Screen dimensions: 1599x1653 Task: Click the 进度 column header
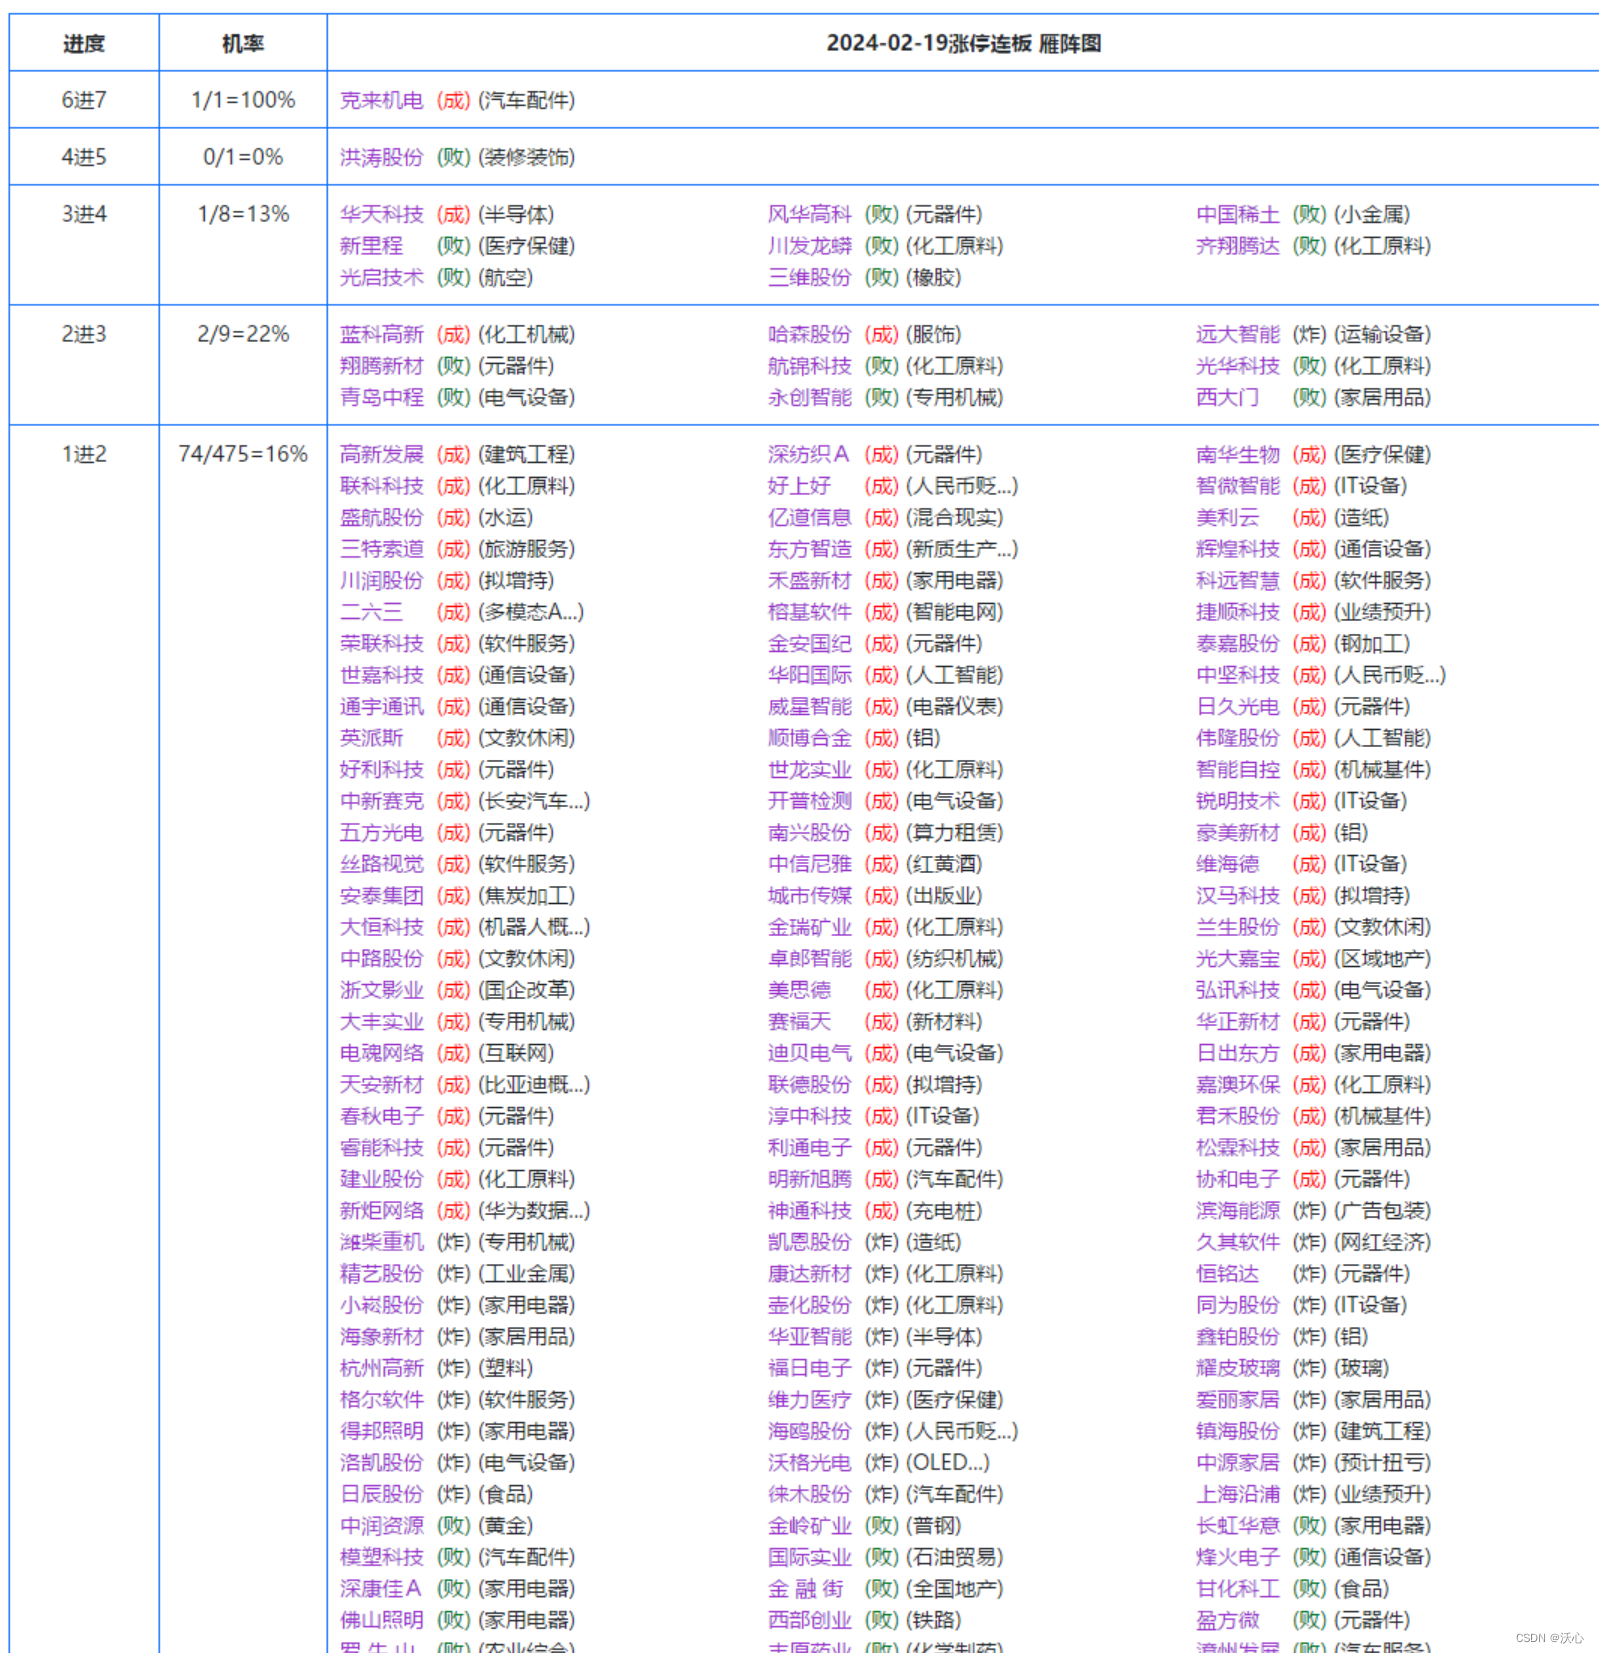(x=84, y=43)
